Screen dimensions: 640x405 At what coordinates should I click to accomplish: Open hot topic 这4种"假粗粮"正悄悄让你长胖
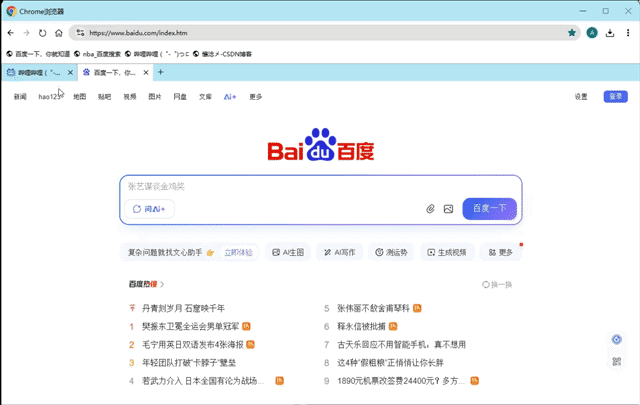(390, 363)
